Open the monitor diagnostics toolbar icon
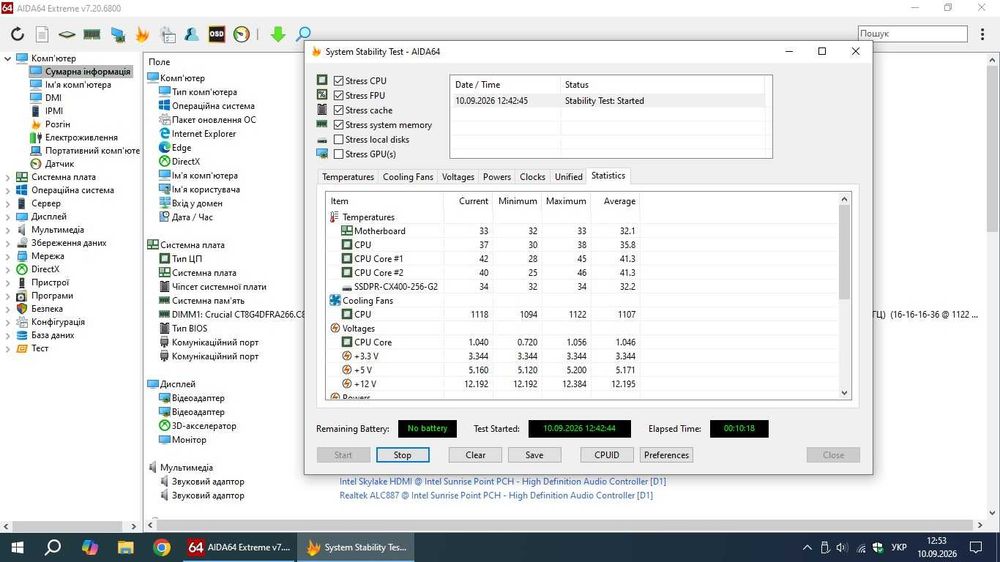Screen dimensions: 1000x562 point(117,34)
